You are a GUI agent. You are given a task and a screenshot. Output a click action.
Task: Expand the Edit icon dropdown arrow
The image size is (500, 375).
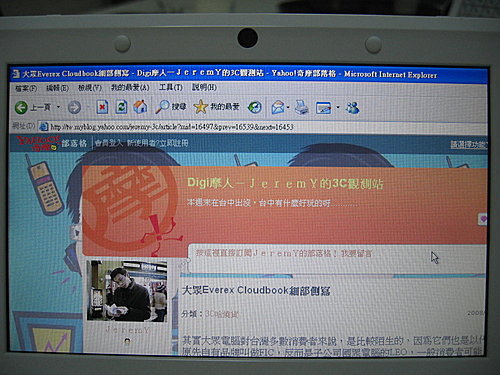tap(338, 107)
